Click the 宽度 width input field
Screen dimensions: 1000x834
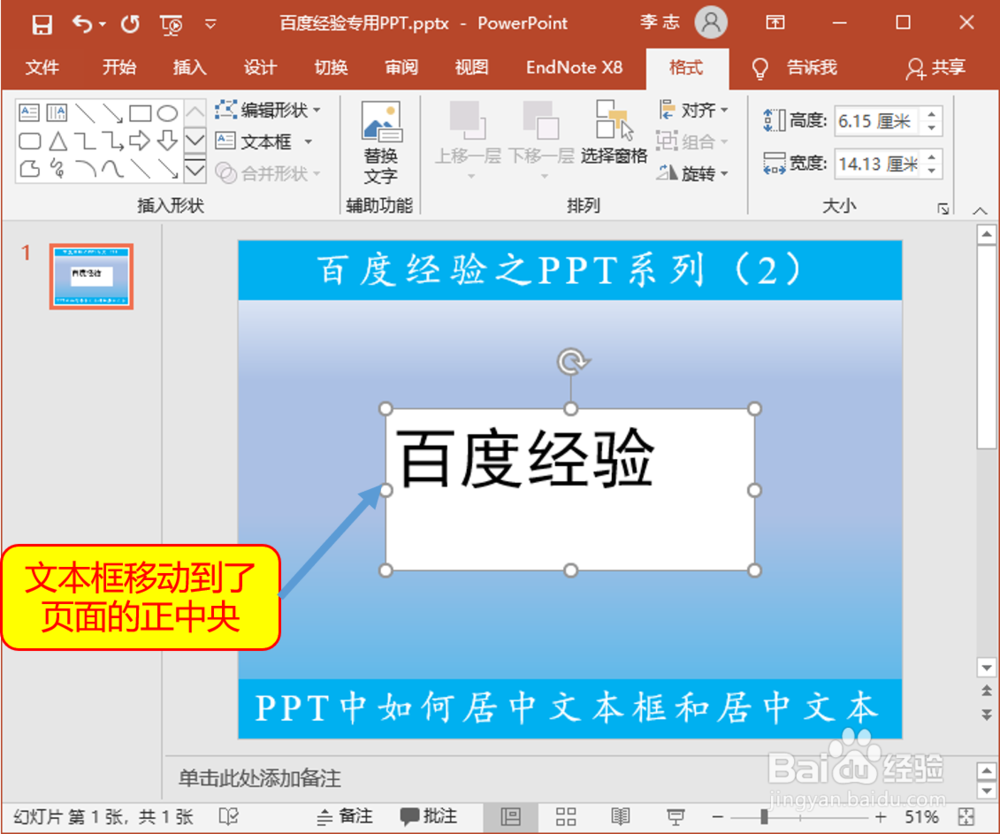point(878,164)
